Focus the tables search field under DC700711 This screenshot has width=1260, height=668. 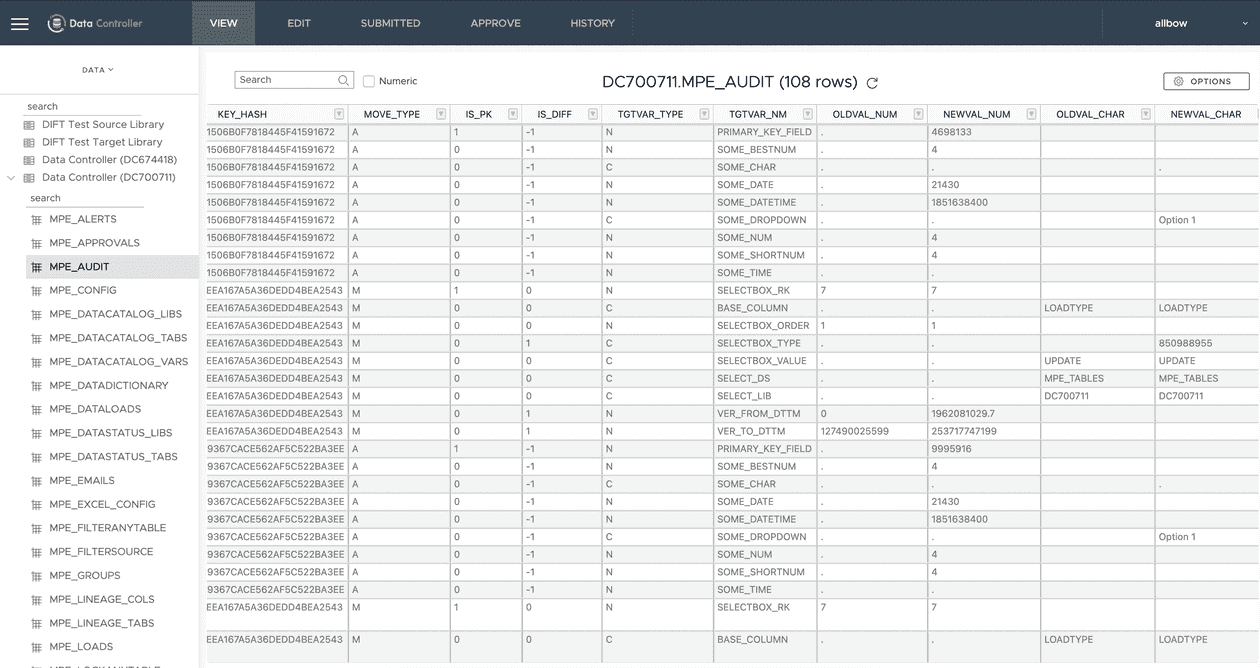86,198
